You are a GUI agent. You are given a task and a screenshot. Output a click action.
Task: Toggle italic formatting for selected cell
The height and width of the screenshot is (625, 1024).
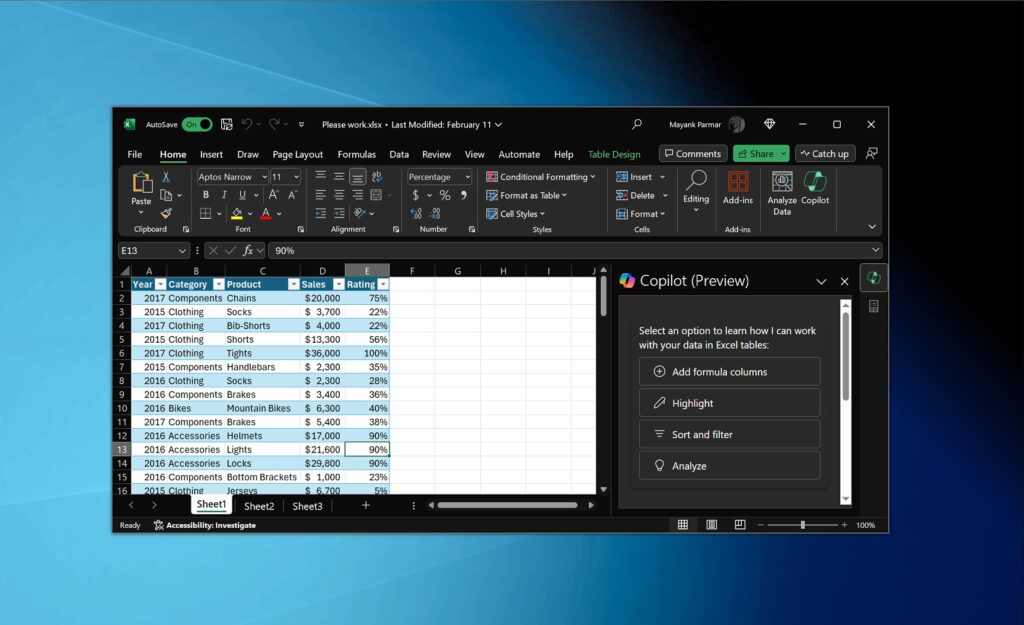[224, 194]
